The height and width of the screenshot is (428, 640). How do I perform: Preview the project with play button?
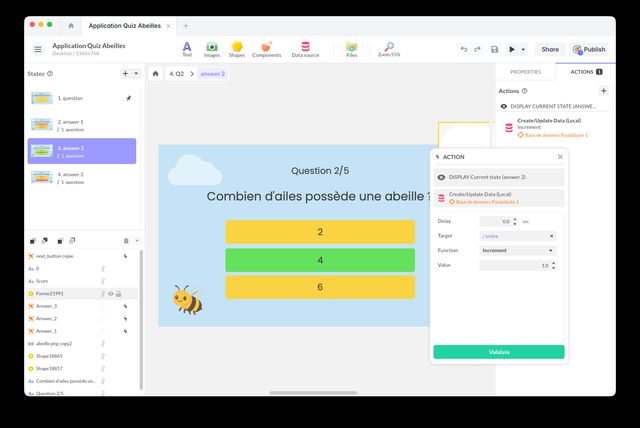511,49
